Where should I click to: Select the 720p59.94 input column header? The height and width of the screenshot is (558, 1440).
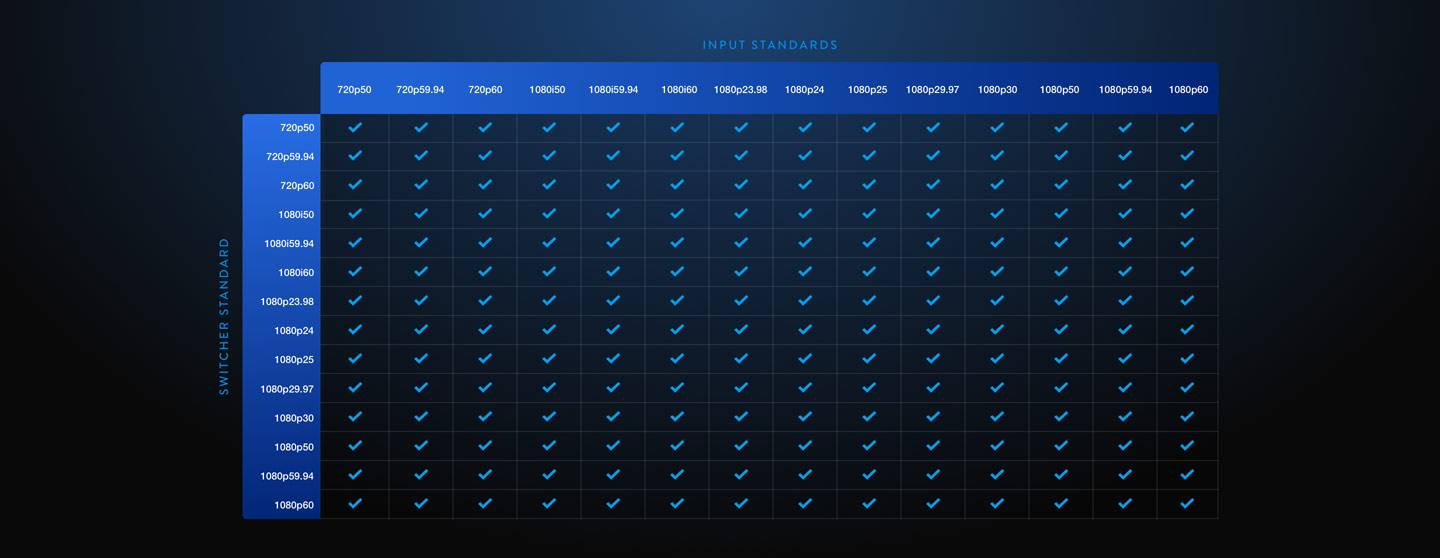pos(420,90)
